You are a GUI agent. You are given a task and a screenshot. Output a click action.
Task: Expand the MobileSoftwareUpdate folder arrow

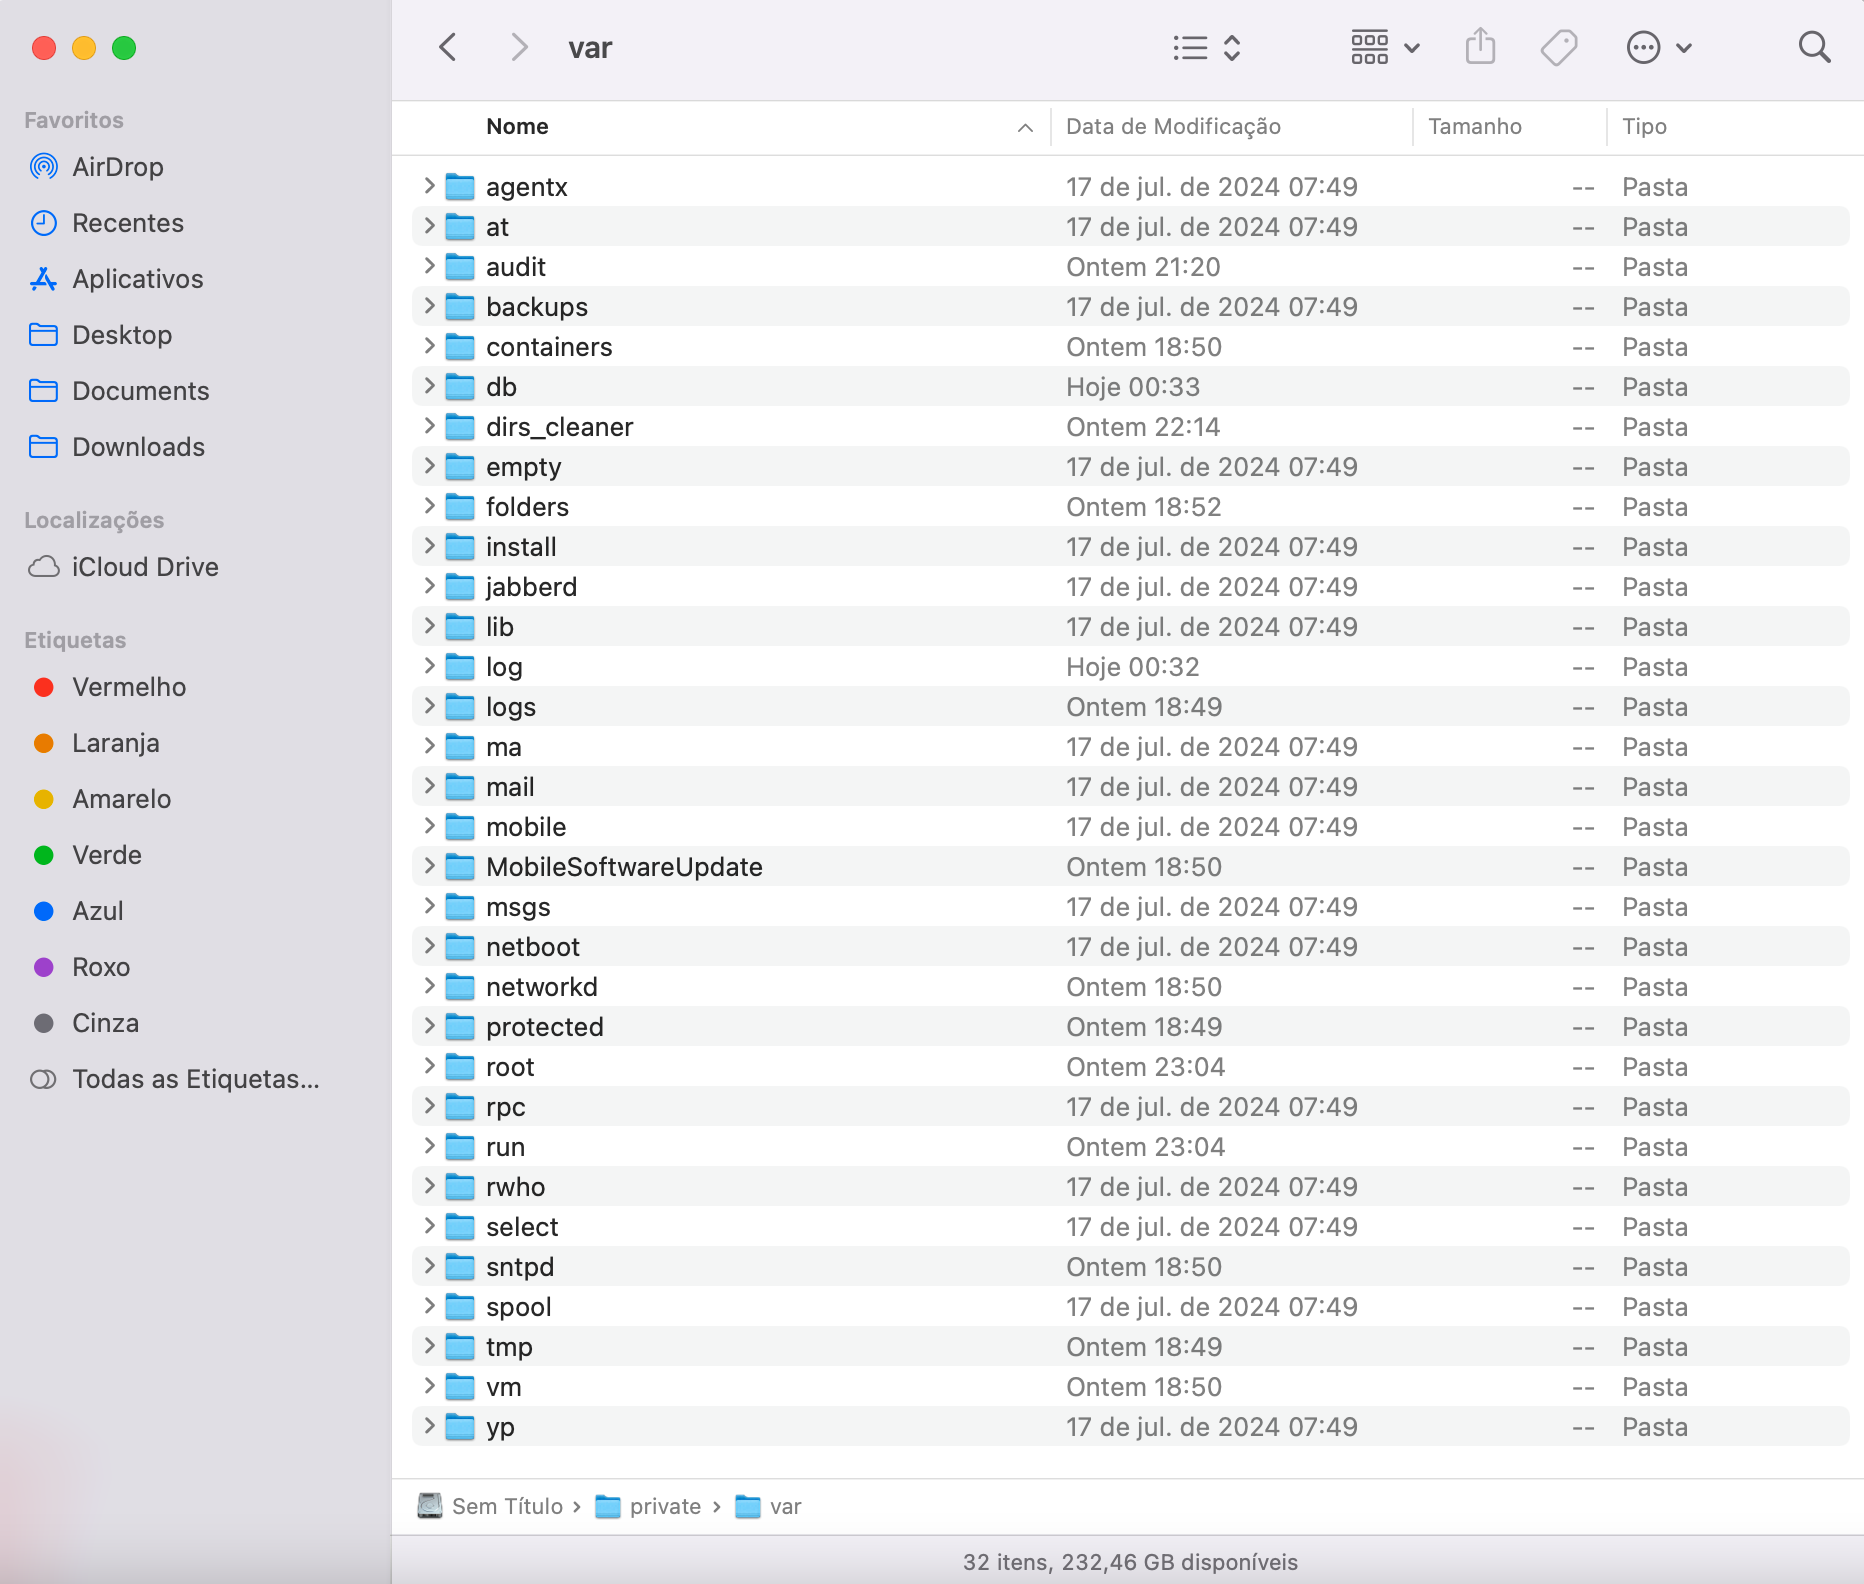(x=429, y=866)
